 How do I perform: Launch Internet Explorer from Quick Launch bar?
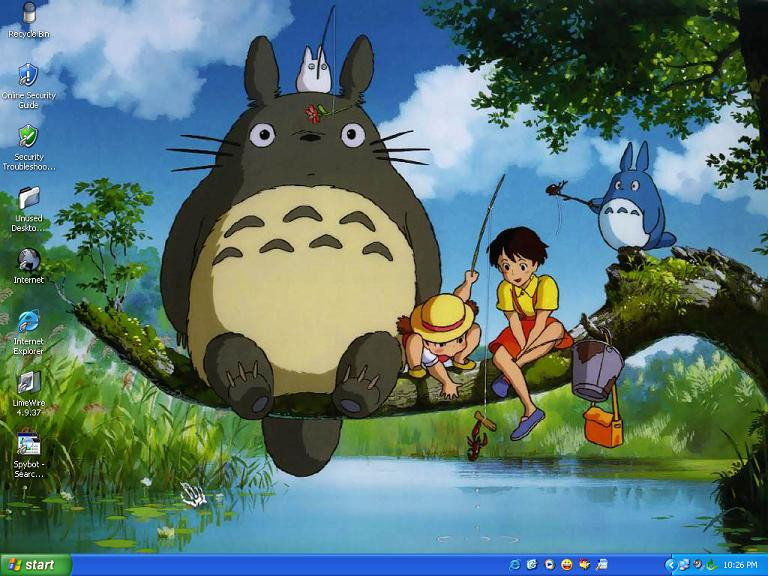click(514, 565)
